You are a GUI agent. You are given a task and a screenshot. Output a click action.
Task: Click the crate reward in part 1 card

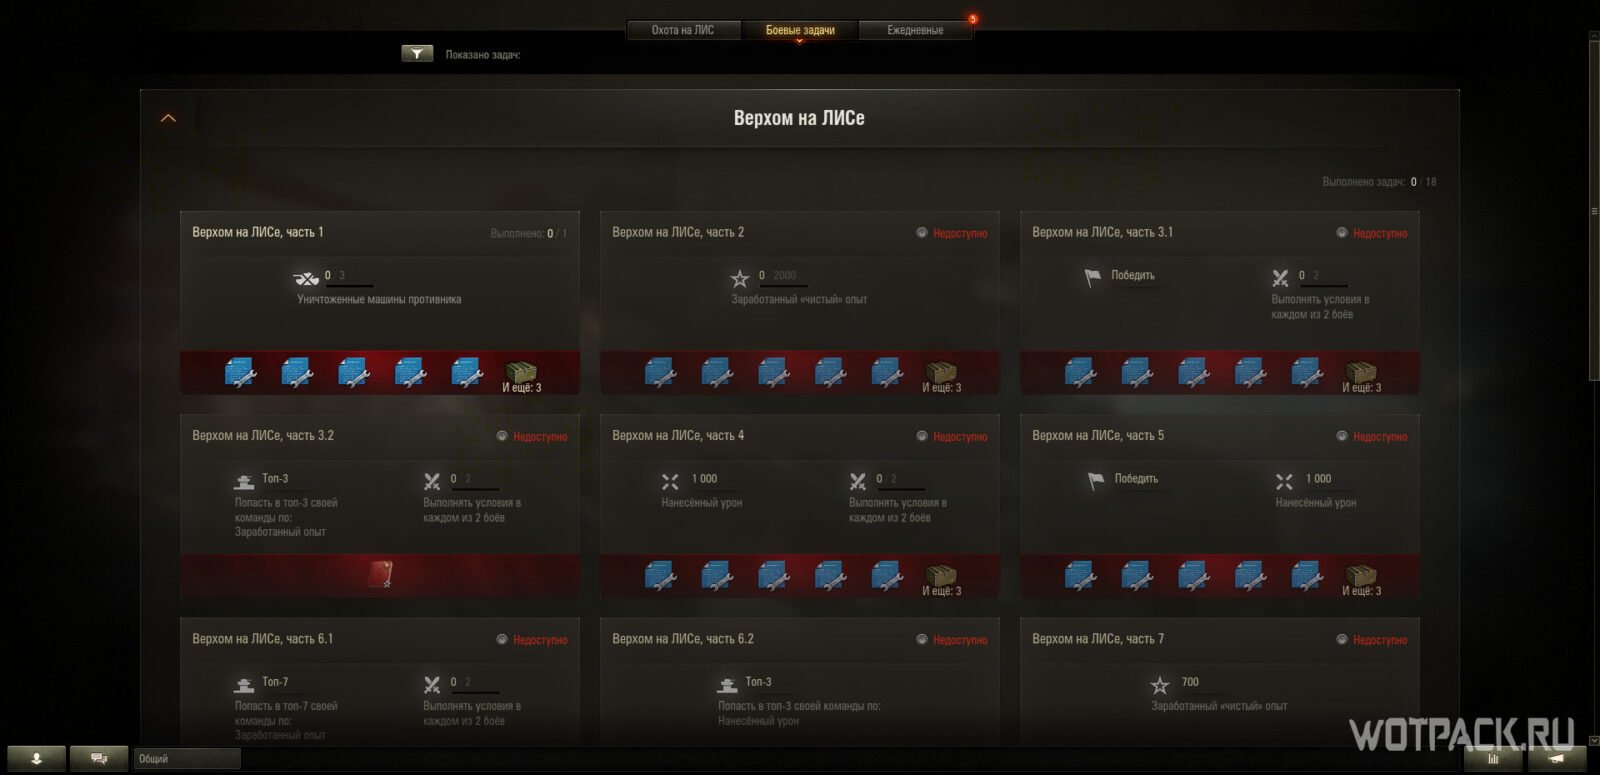click(x=521, y=372)
